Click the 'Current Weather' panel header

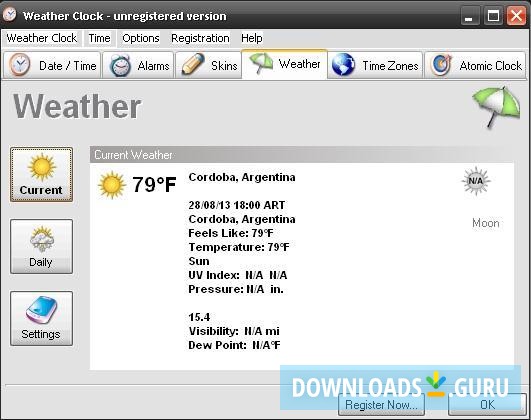click(301, 154)
